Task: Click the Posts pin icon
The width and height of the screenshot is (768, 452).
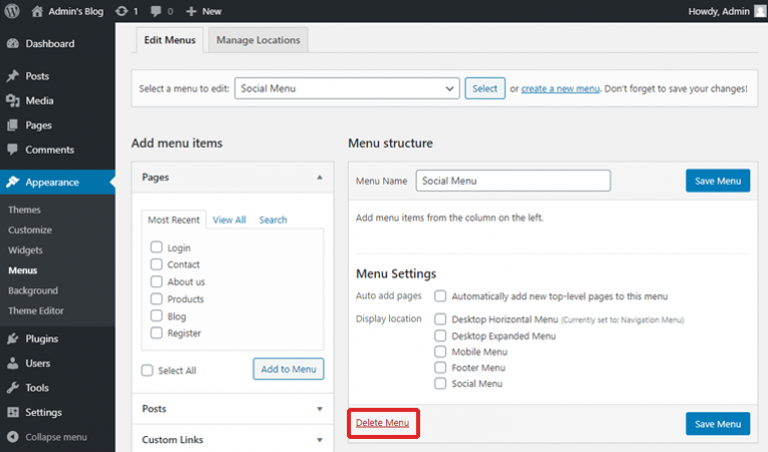Action: [x=12, y=76]
